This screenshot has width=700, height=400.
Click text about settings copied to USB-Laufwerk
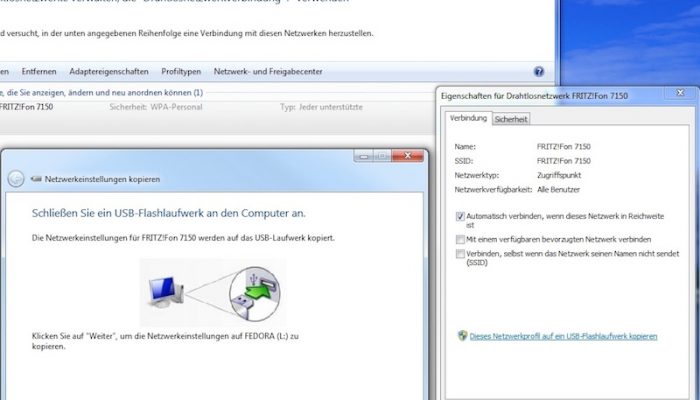[183, 238]
